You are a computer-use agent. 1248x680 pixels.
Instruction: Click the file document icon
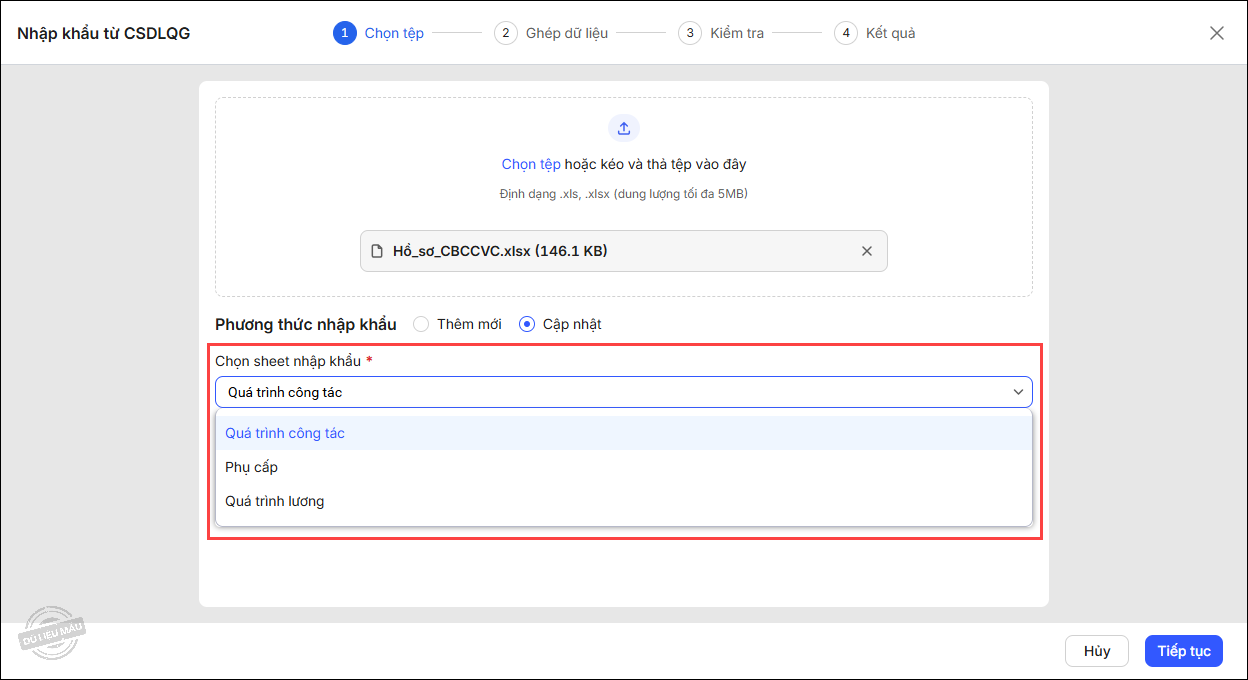(x=377, y=251)
